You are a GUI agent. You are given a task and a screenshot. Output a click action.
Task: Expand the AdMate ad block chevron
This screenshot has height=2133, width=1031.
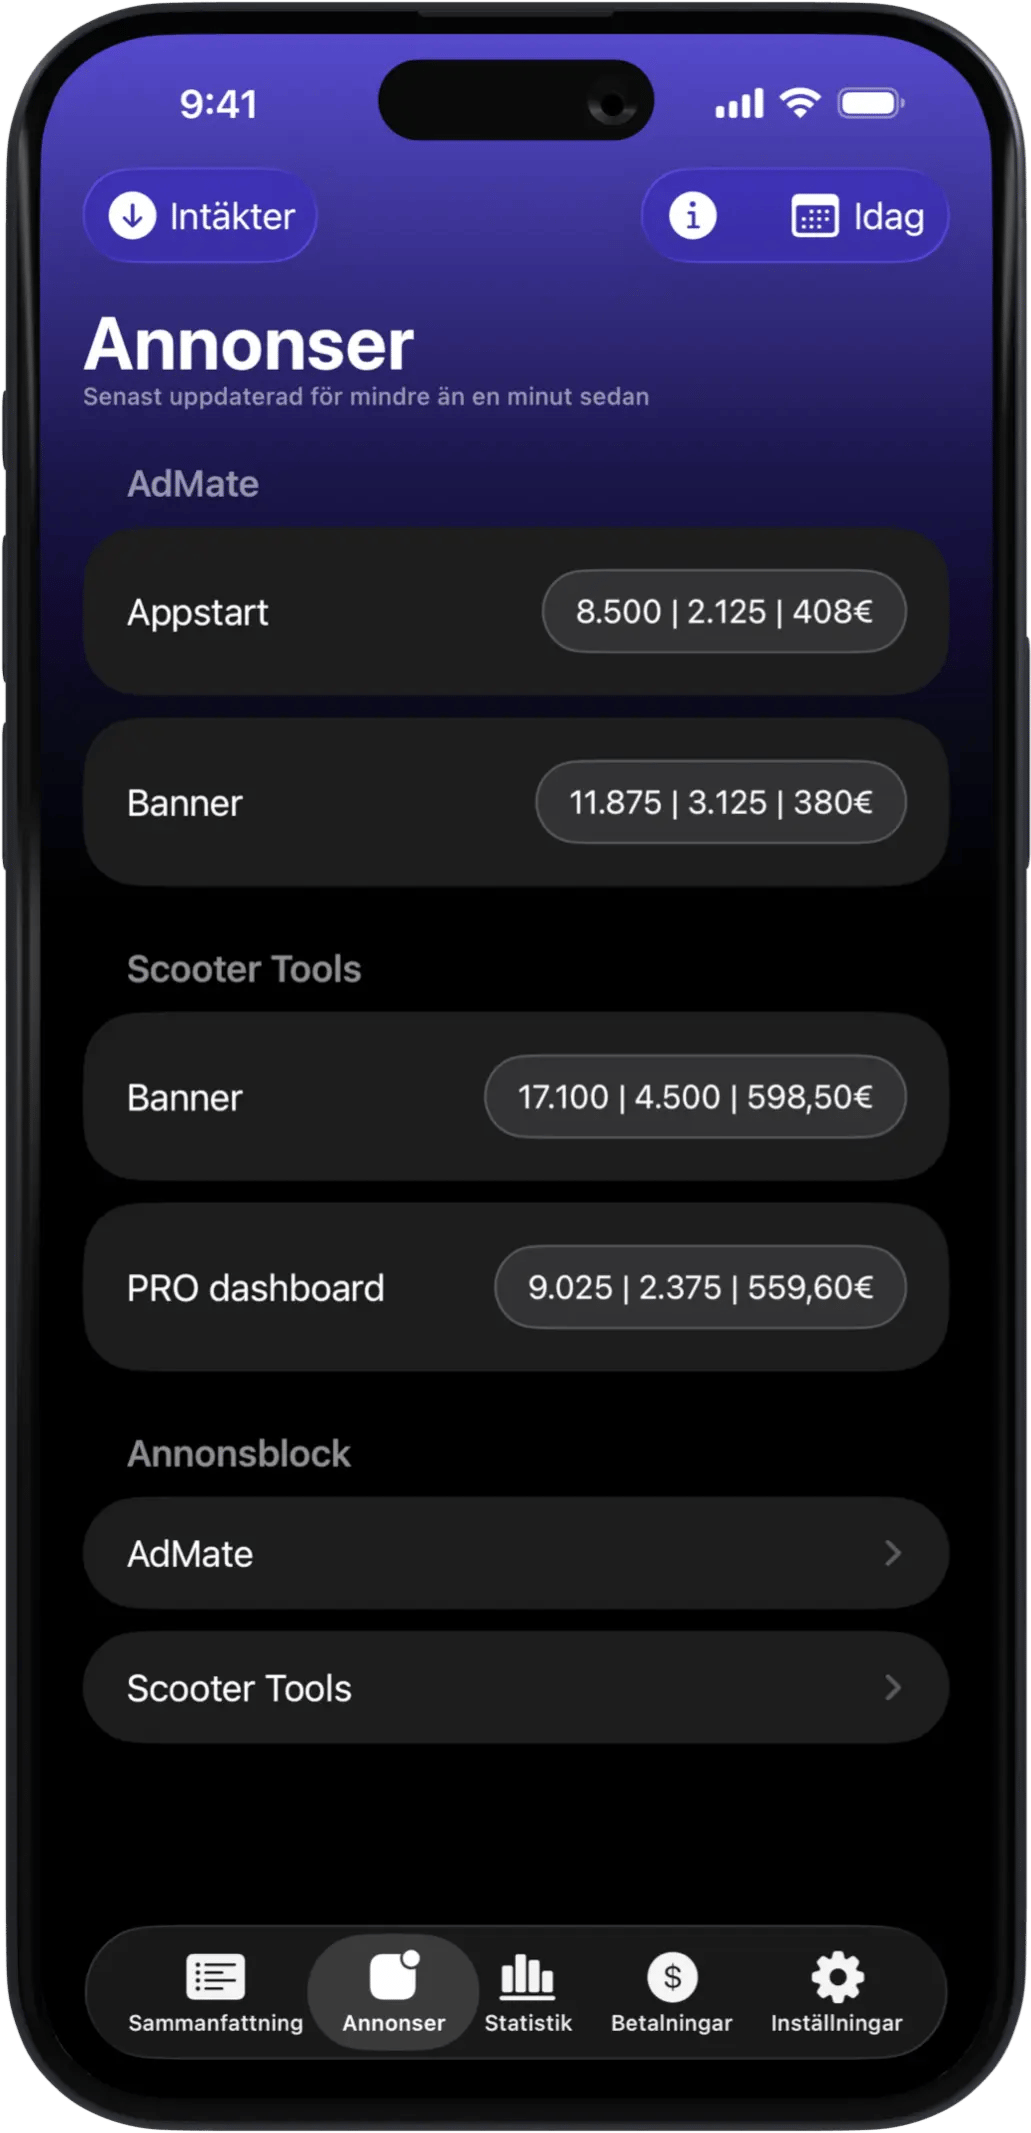[x=893, y=1553]
